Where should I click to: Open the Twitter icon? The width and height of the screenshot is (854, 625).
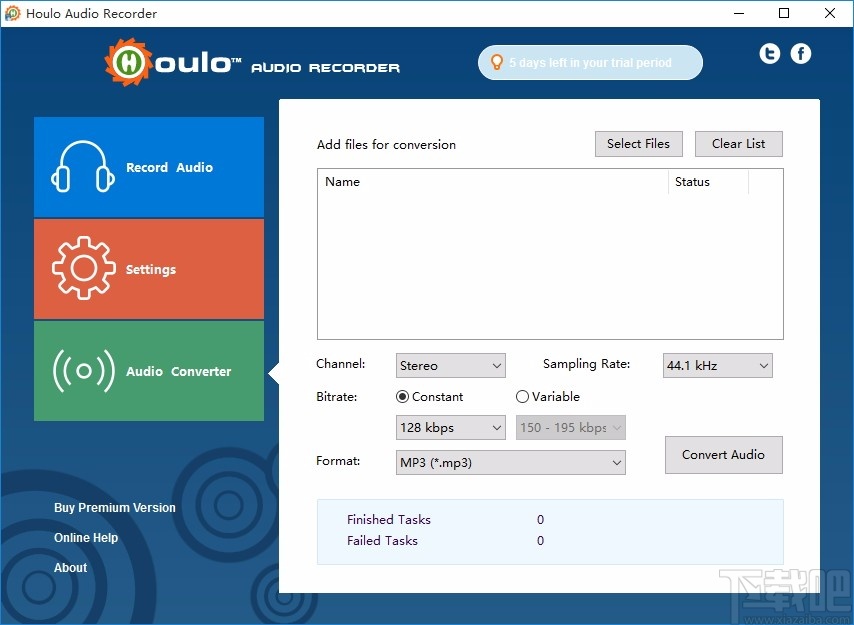point(769,53)
